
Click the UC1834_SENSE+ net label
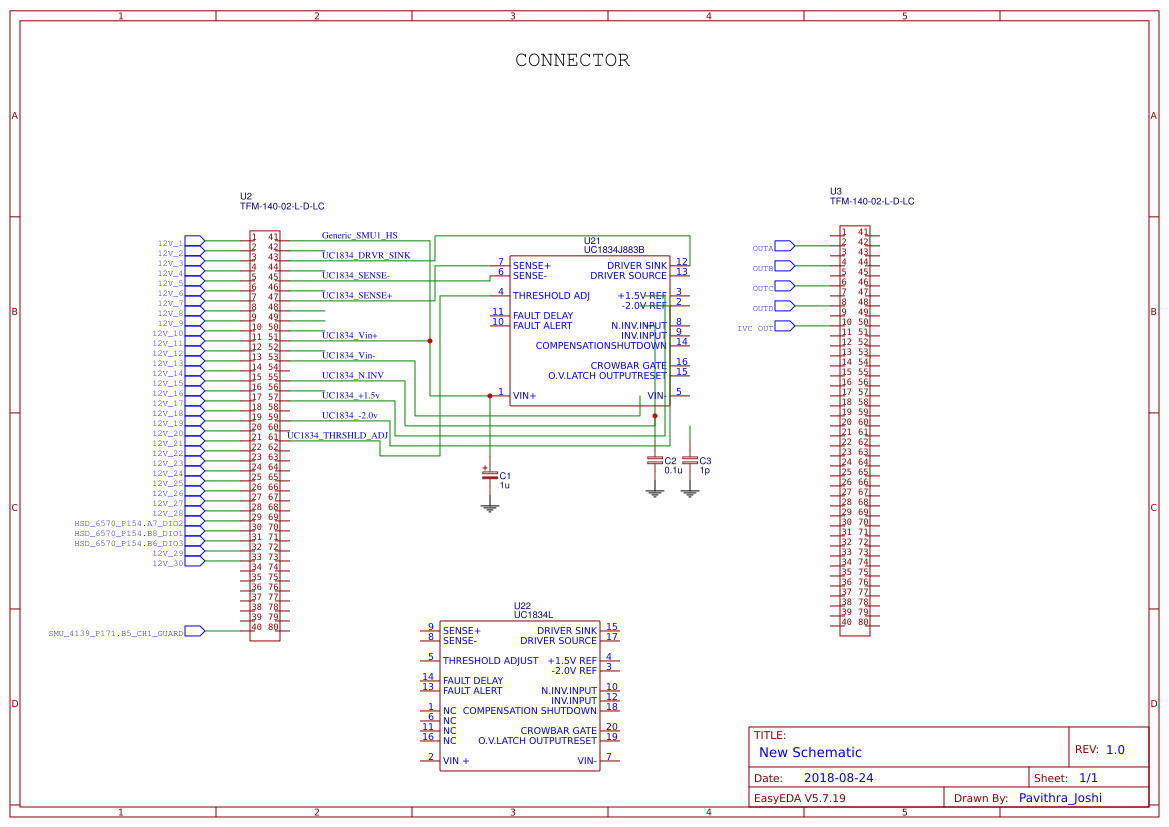(356, 295)
